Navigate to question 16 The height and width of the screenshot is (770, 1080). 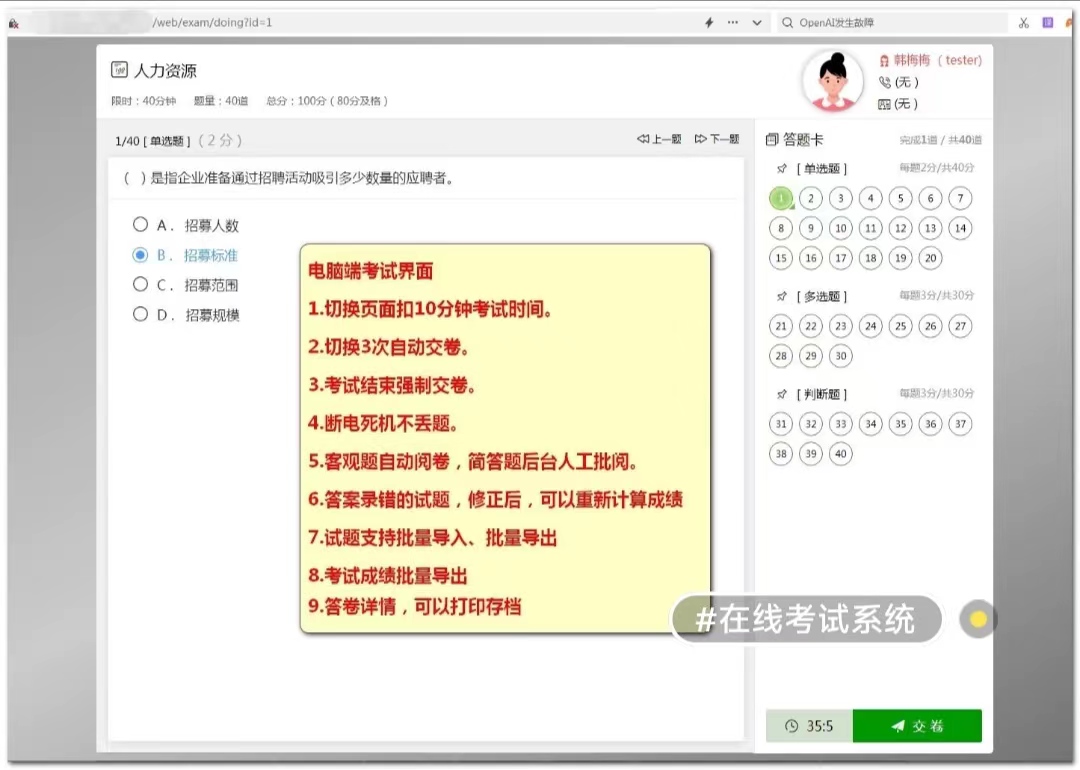tap(811, 258)
